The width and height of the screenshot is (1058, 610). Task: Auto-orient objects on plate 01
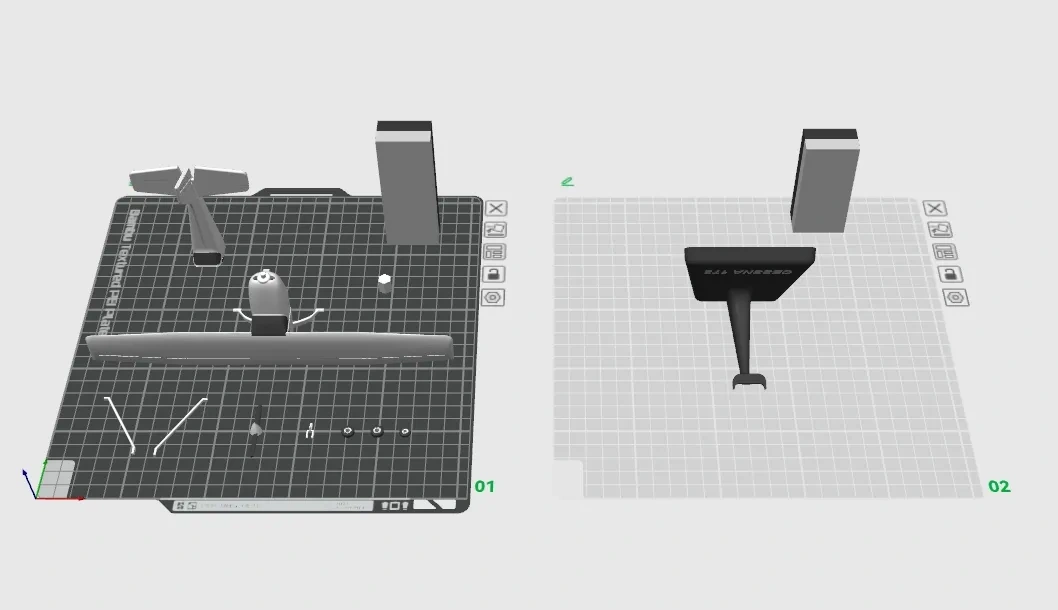[x=496, y=230]
